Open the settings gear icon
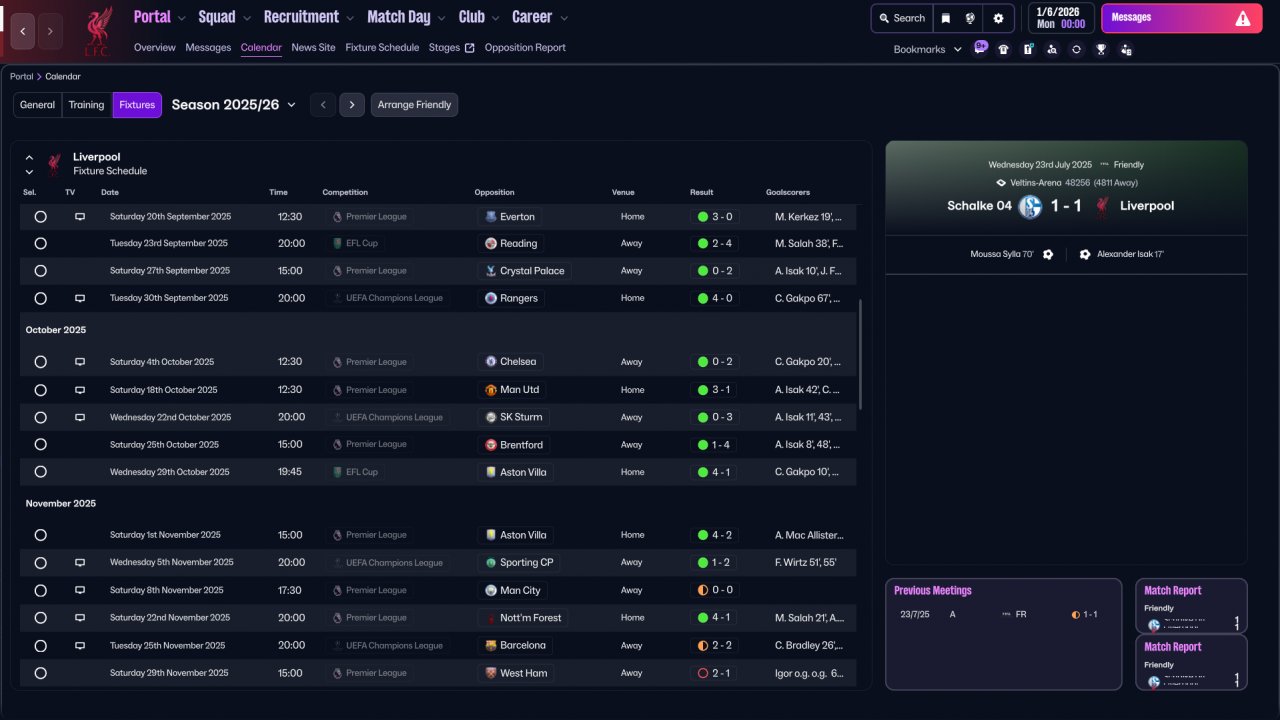Viewport: 1280px width, 720px height. click(x=998, y=18)
